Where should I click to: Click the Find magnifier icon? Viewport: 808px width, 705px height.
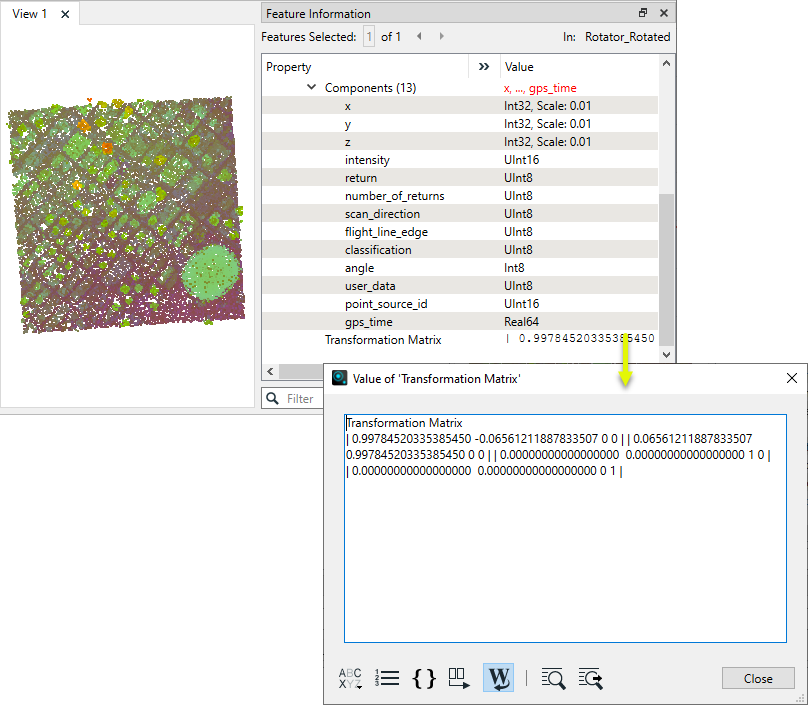point(553,678)
